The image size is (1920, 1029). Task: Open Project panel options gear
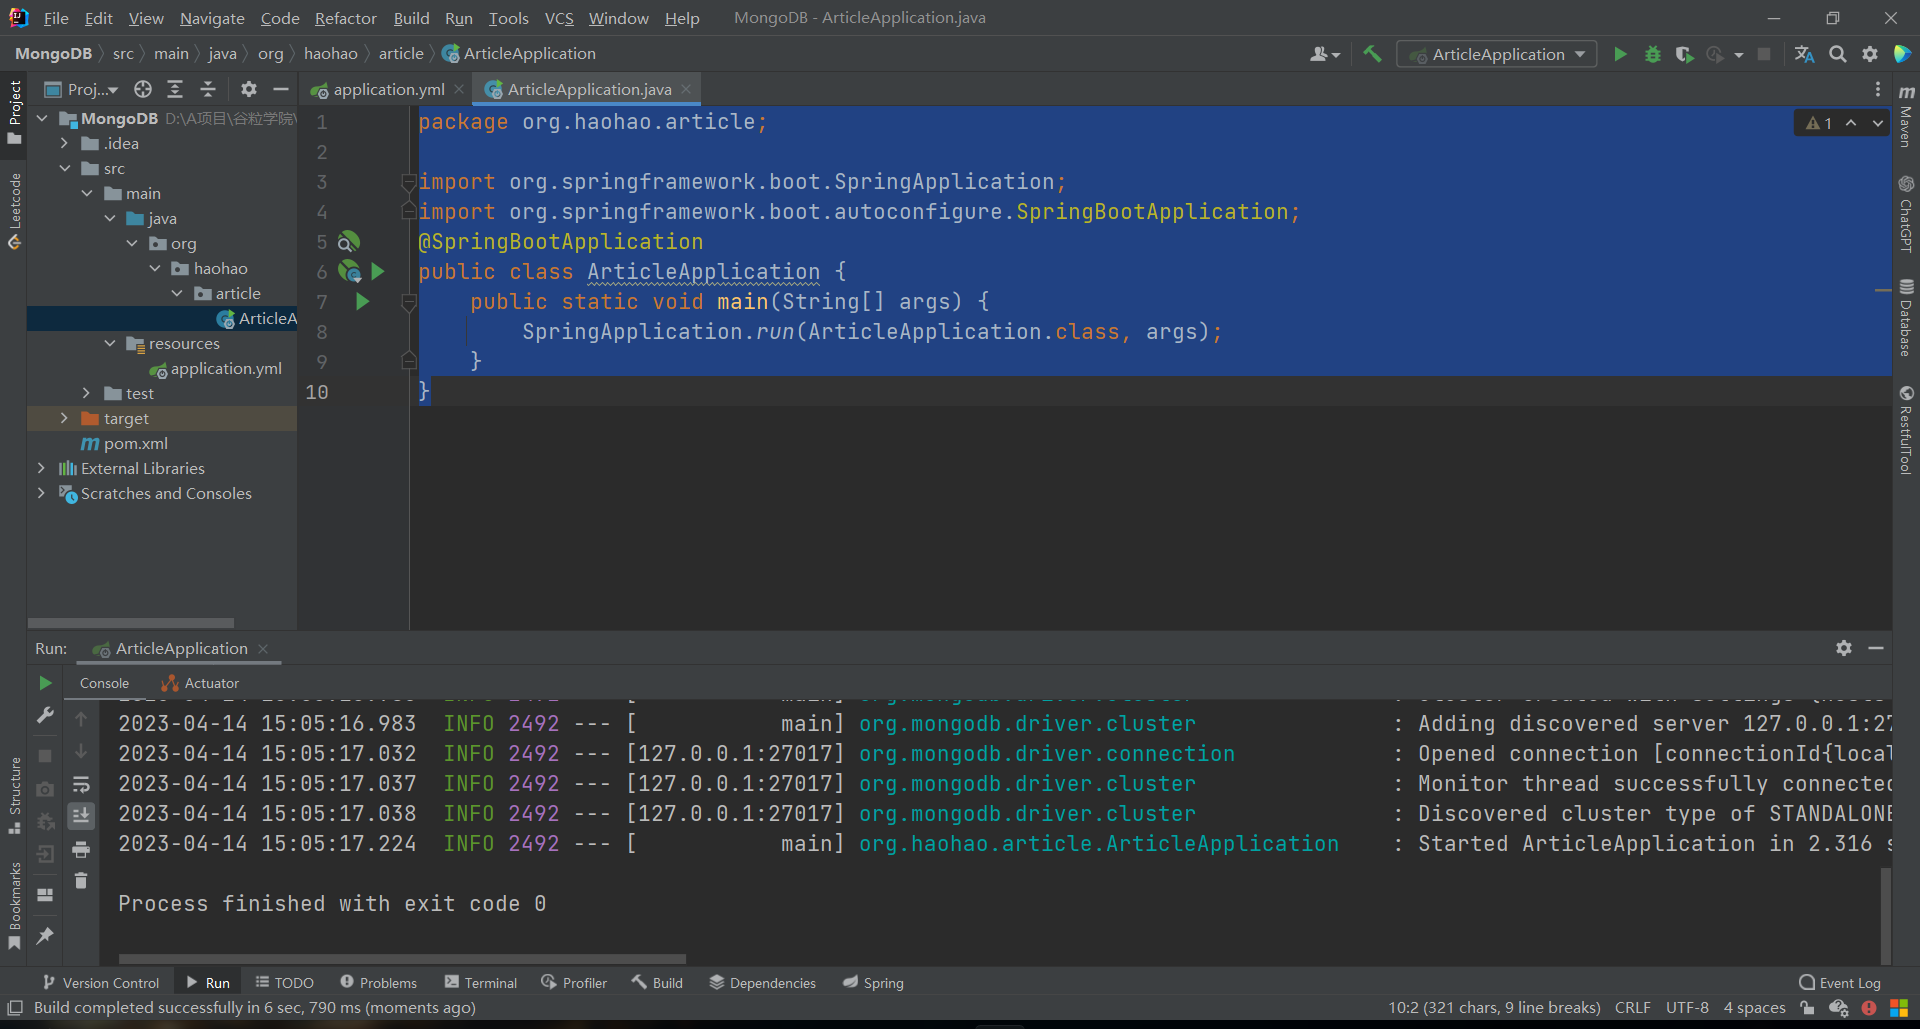[x=249, y=89]
